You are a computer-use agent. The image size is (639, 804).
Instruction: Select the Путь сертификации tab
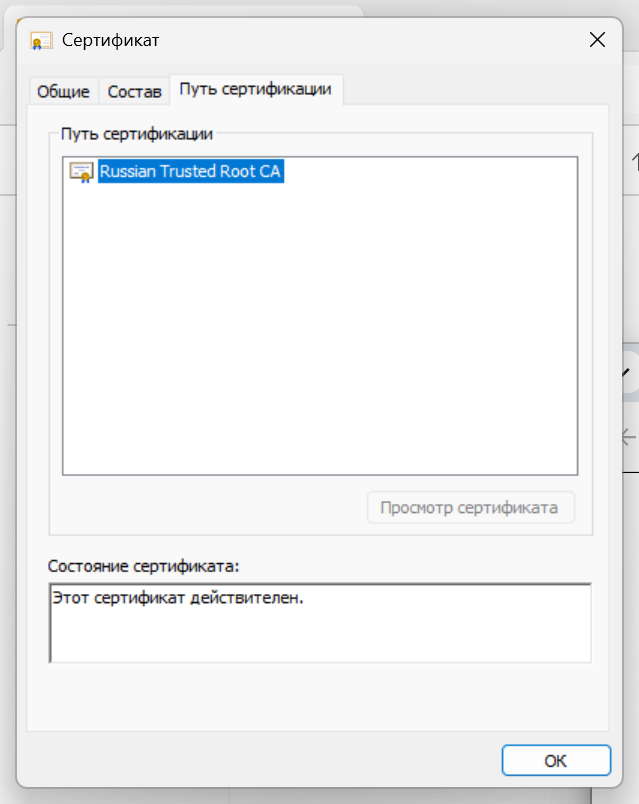(x=255, y=89)
